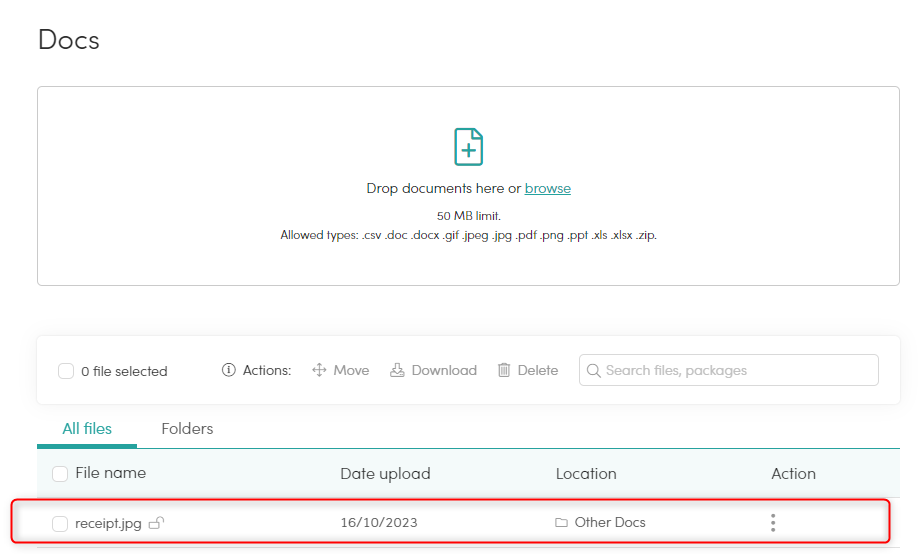Image resolution: width=919 pixels, height=554 pixels.
Task: Click the Move action label
Action: pos(351,371)
